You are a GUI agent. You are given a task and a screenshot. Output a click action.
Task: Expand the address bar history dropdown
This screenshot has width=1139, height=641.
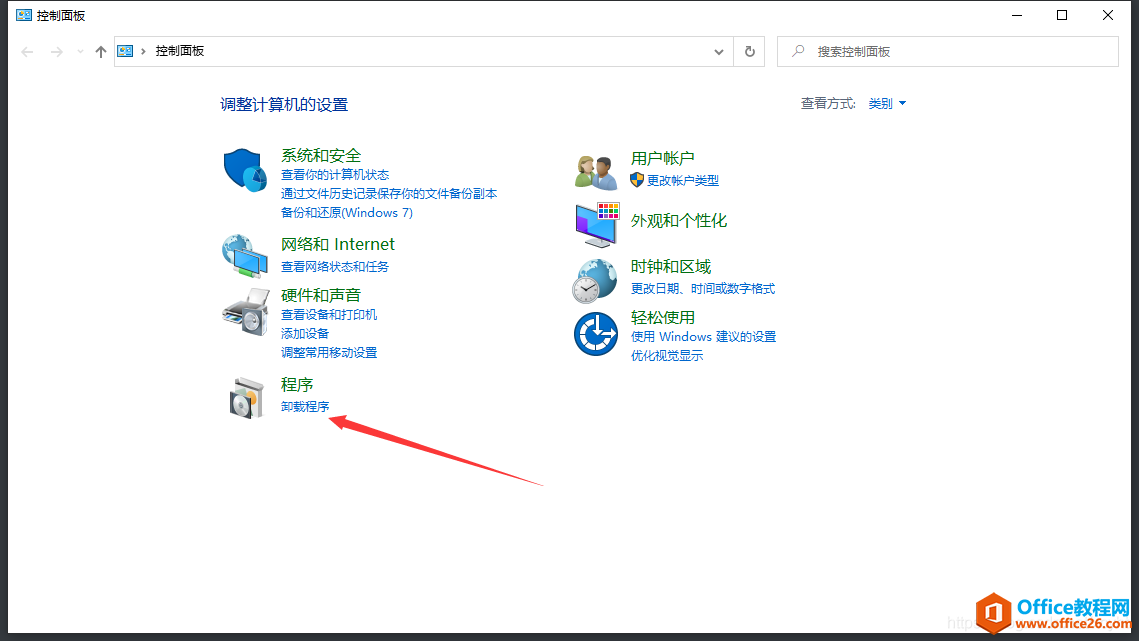718,52
